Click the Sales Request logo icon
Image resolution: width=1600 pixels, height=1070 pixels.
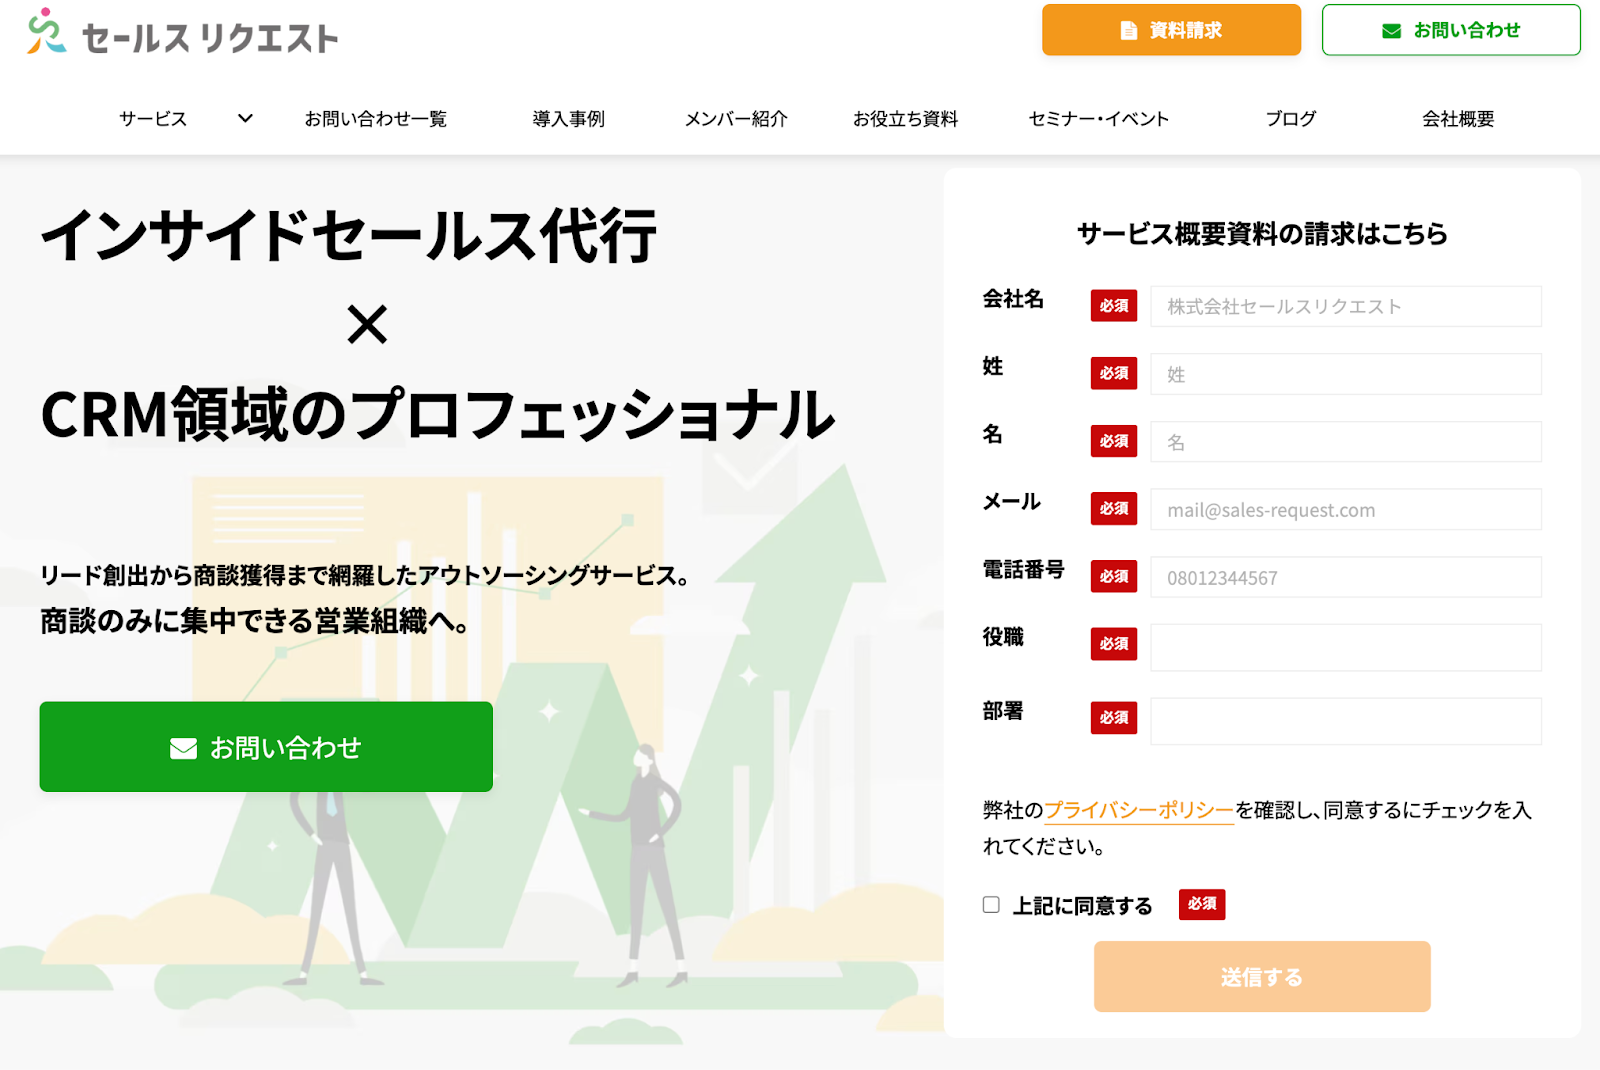point(46,32)
